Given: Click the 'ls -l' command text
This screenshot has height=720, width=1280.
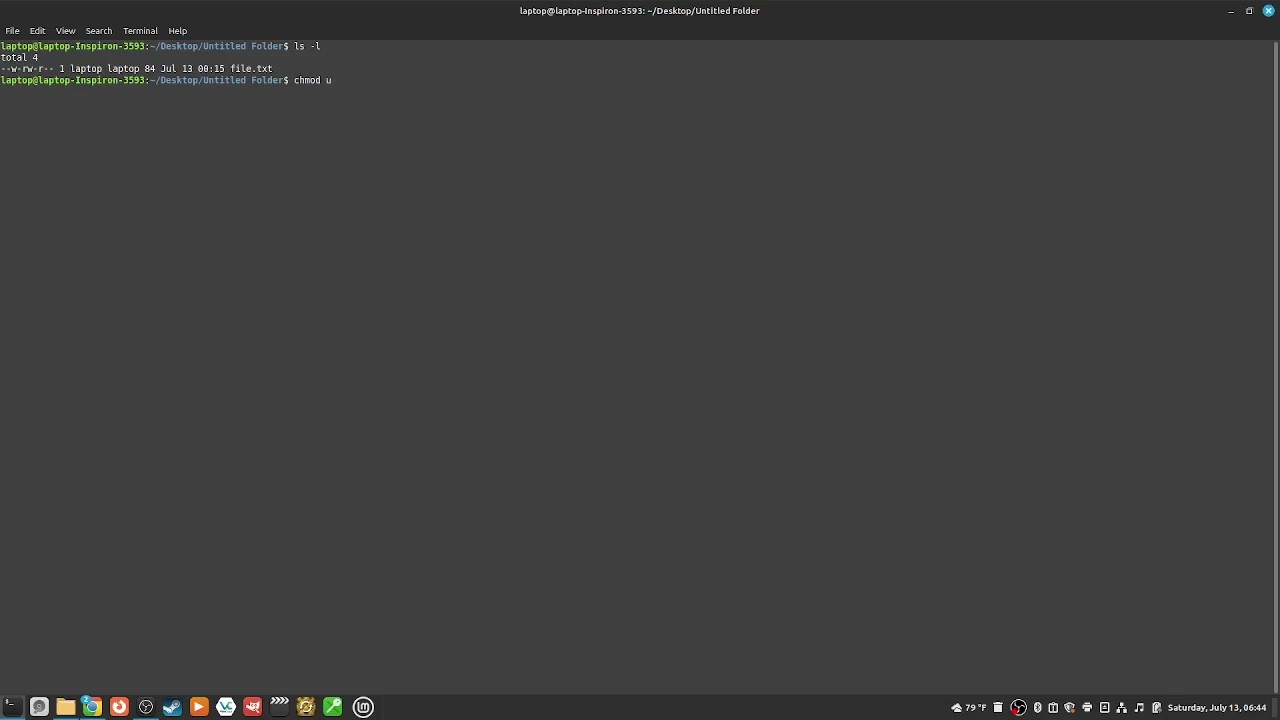Looking at the screenshot, I should pyautogui.click(x=307, y=46).
